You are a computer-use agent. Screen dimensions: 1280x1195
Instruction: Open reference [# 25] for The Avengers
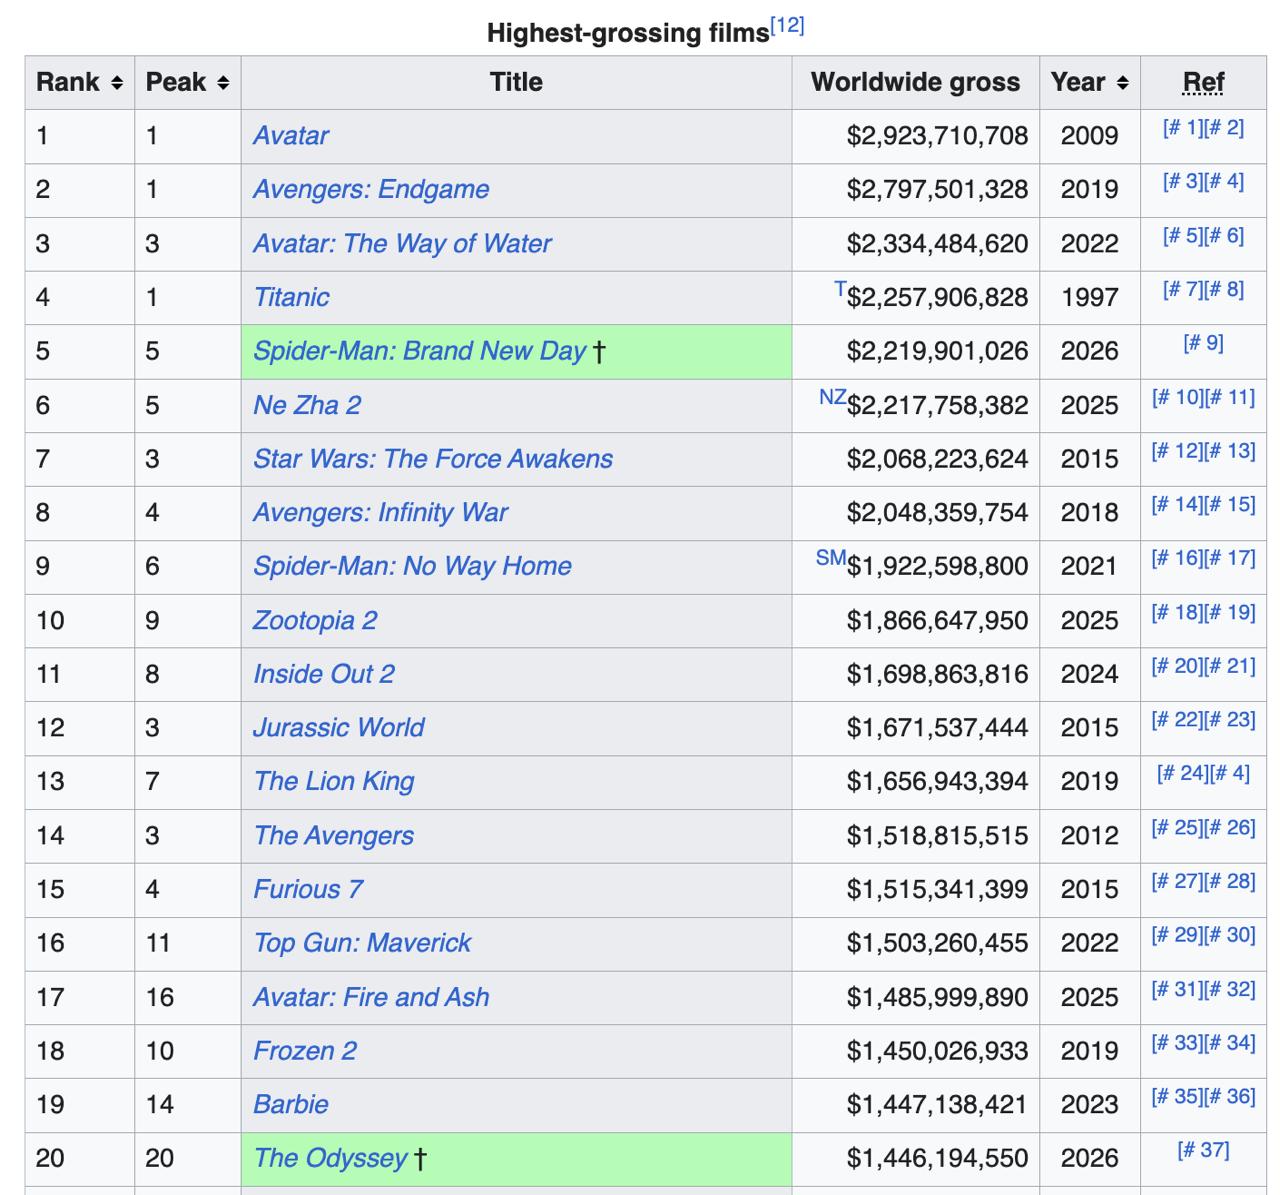(1178, 828)
